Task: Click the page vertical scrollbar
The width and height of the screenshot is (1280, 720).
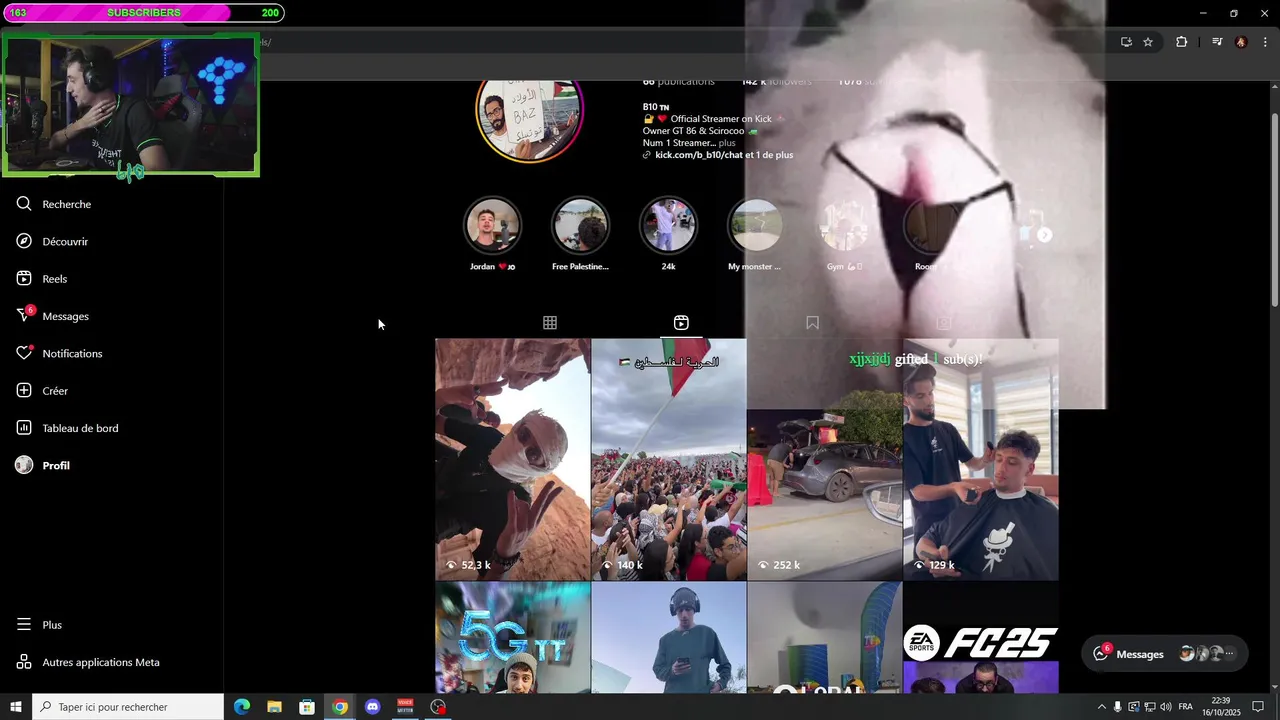Action: (x=1274, y=200)
